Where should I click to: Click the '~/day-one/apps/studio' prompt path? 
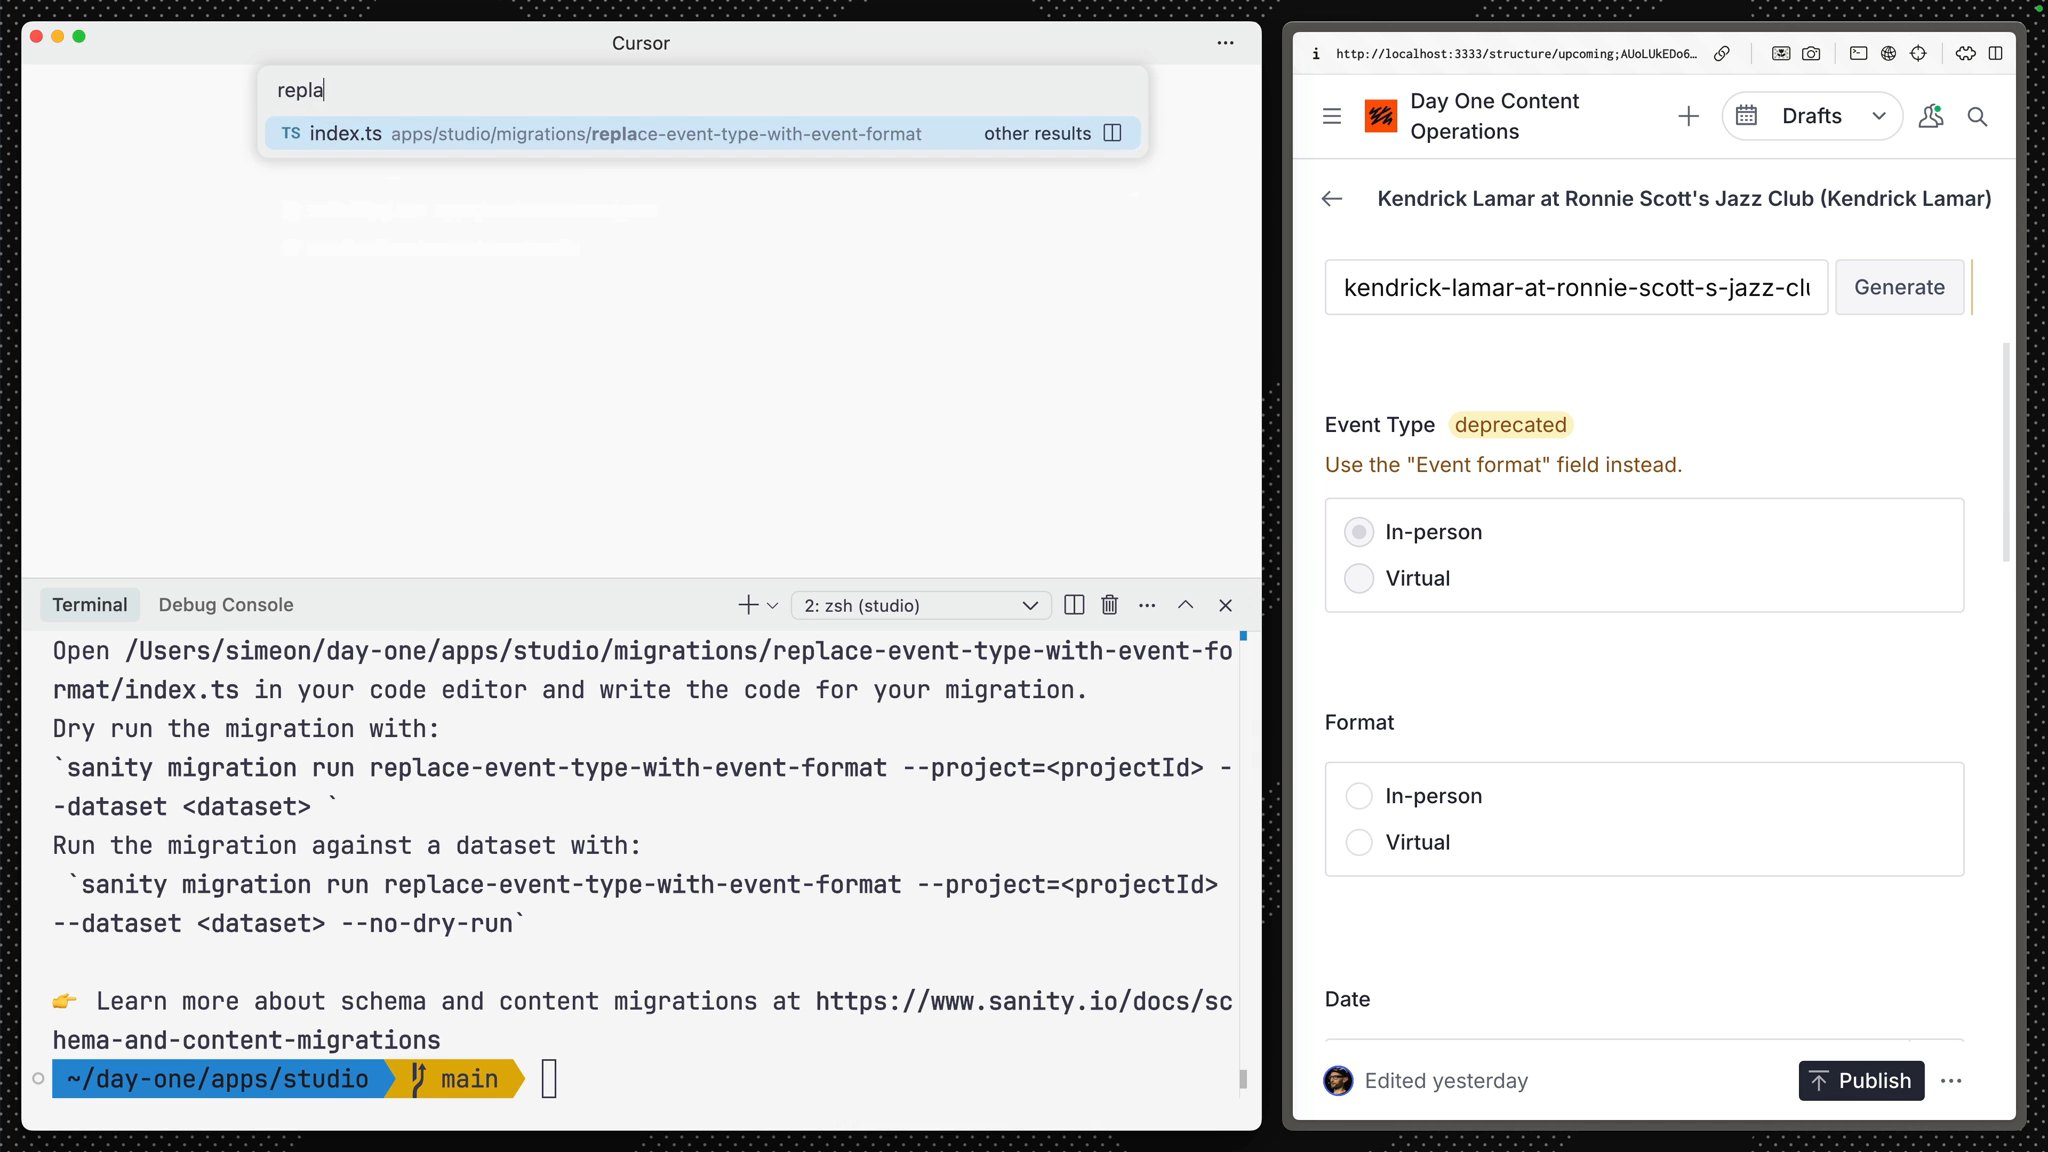pos(217,1079)
